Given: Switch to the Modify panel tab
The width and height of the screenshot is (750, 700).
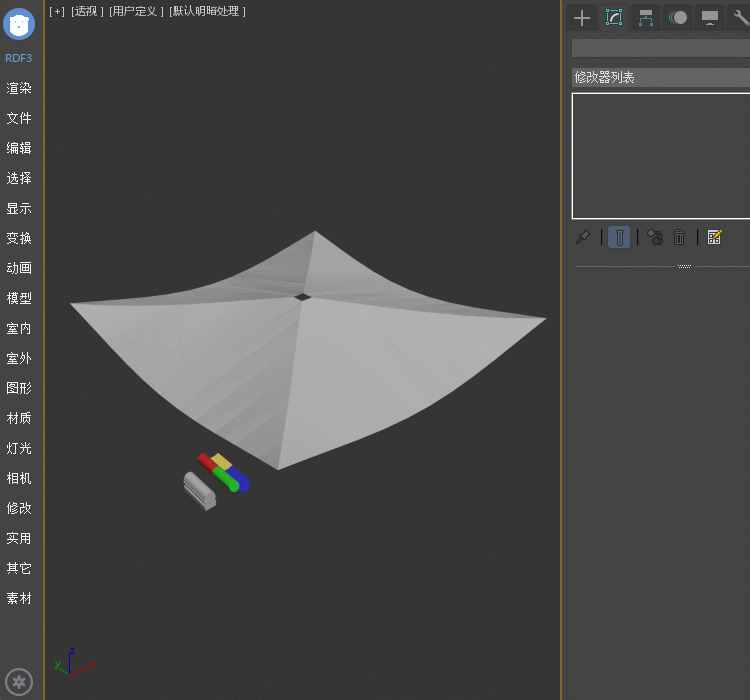Looking at the screenshot, I should pos(614,18).
